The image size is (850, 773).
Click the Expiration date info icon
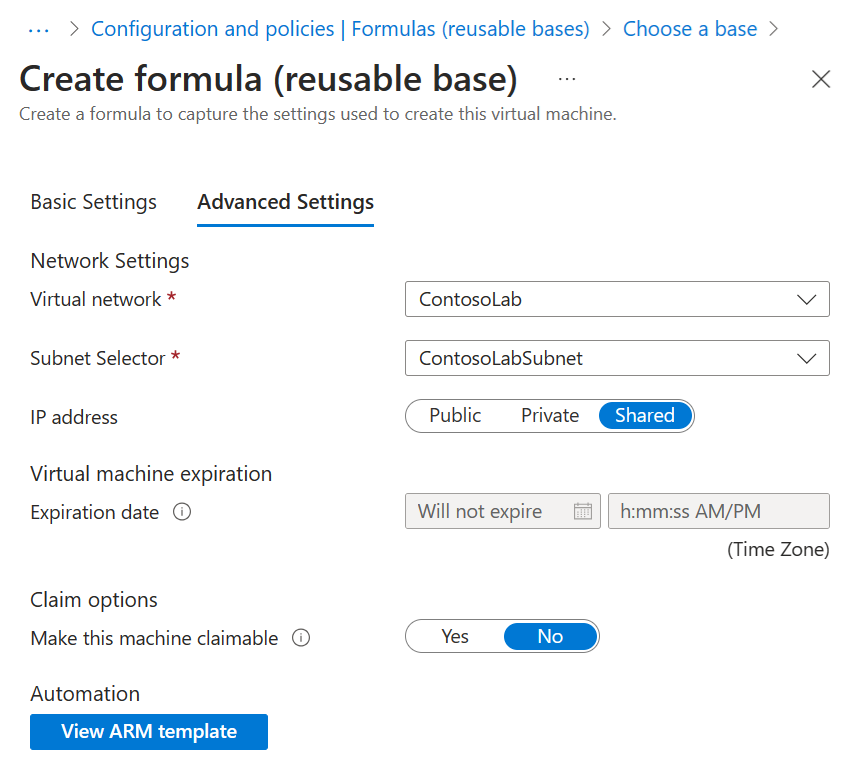182,512
